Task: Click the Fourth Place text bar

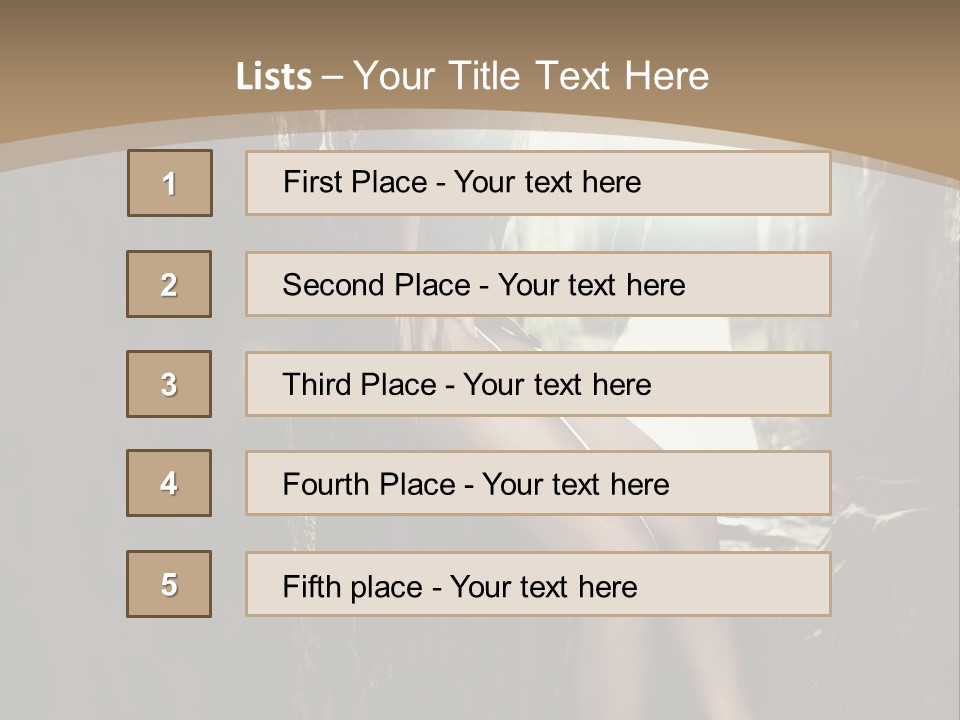Action: click(538, 483)
